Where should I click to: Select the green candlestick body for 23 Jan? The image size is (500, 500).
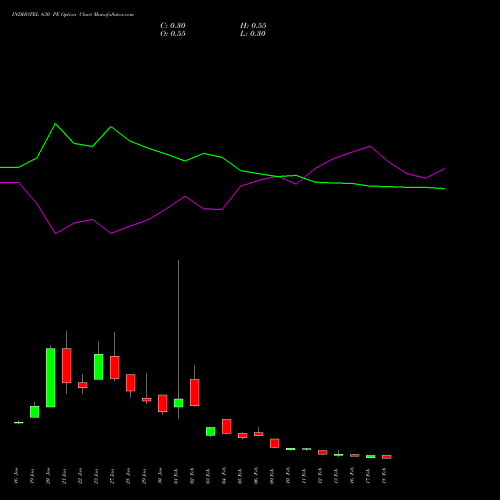[x=99, y=367]
